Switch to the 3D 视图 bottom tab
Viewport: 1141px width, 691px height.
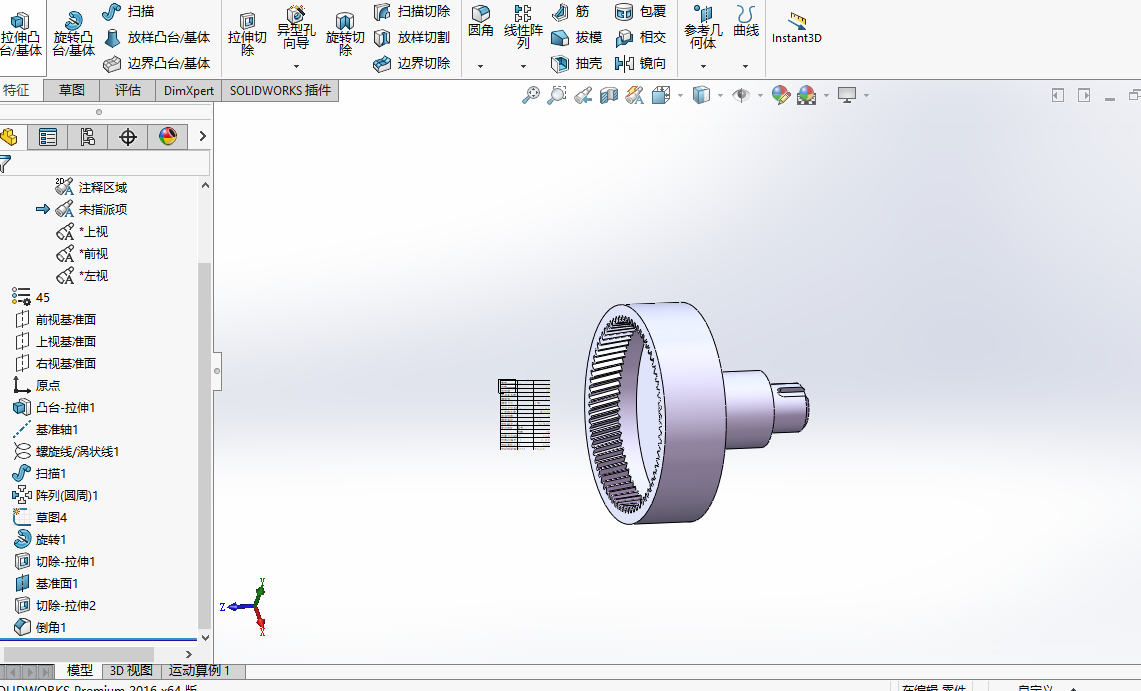[x=131, y=671]
